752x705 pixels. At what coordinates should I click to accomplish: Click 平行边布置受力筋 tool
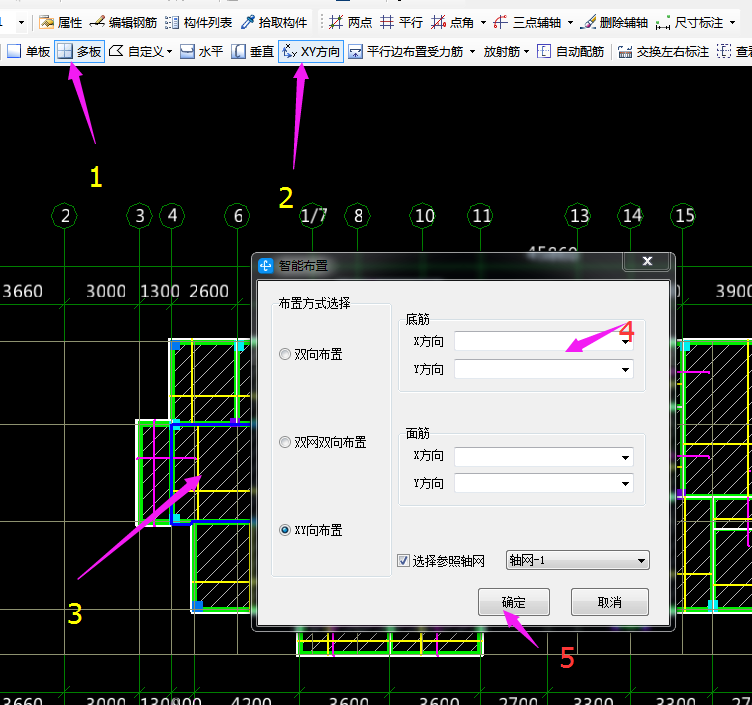click(406, 51)
